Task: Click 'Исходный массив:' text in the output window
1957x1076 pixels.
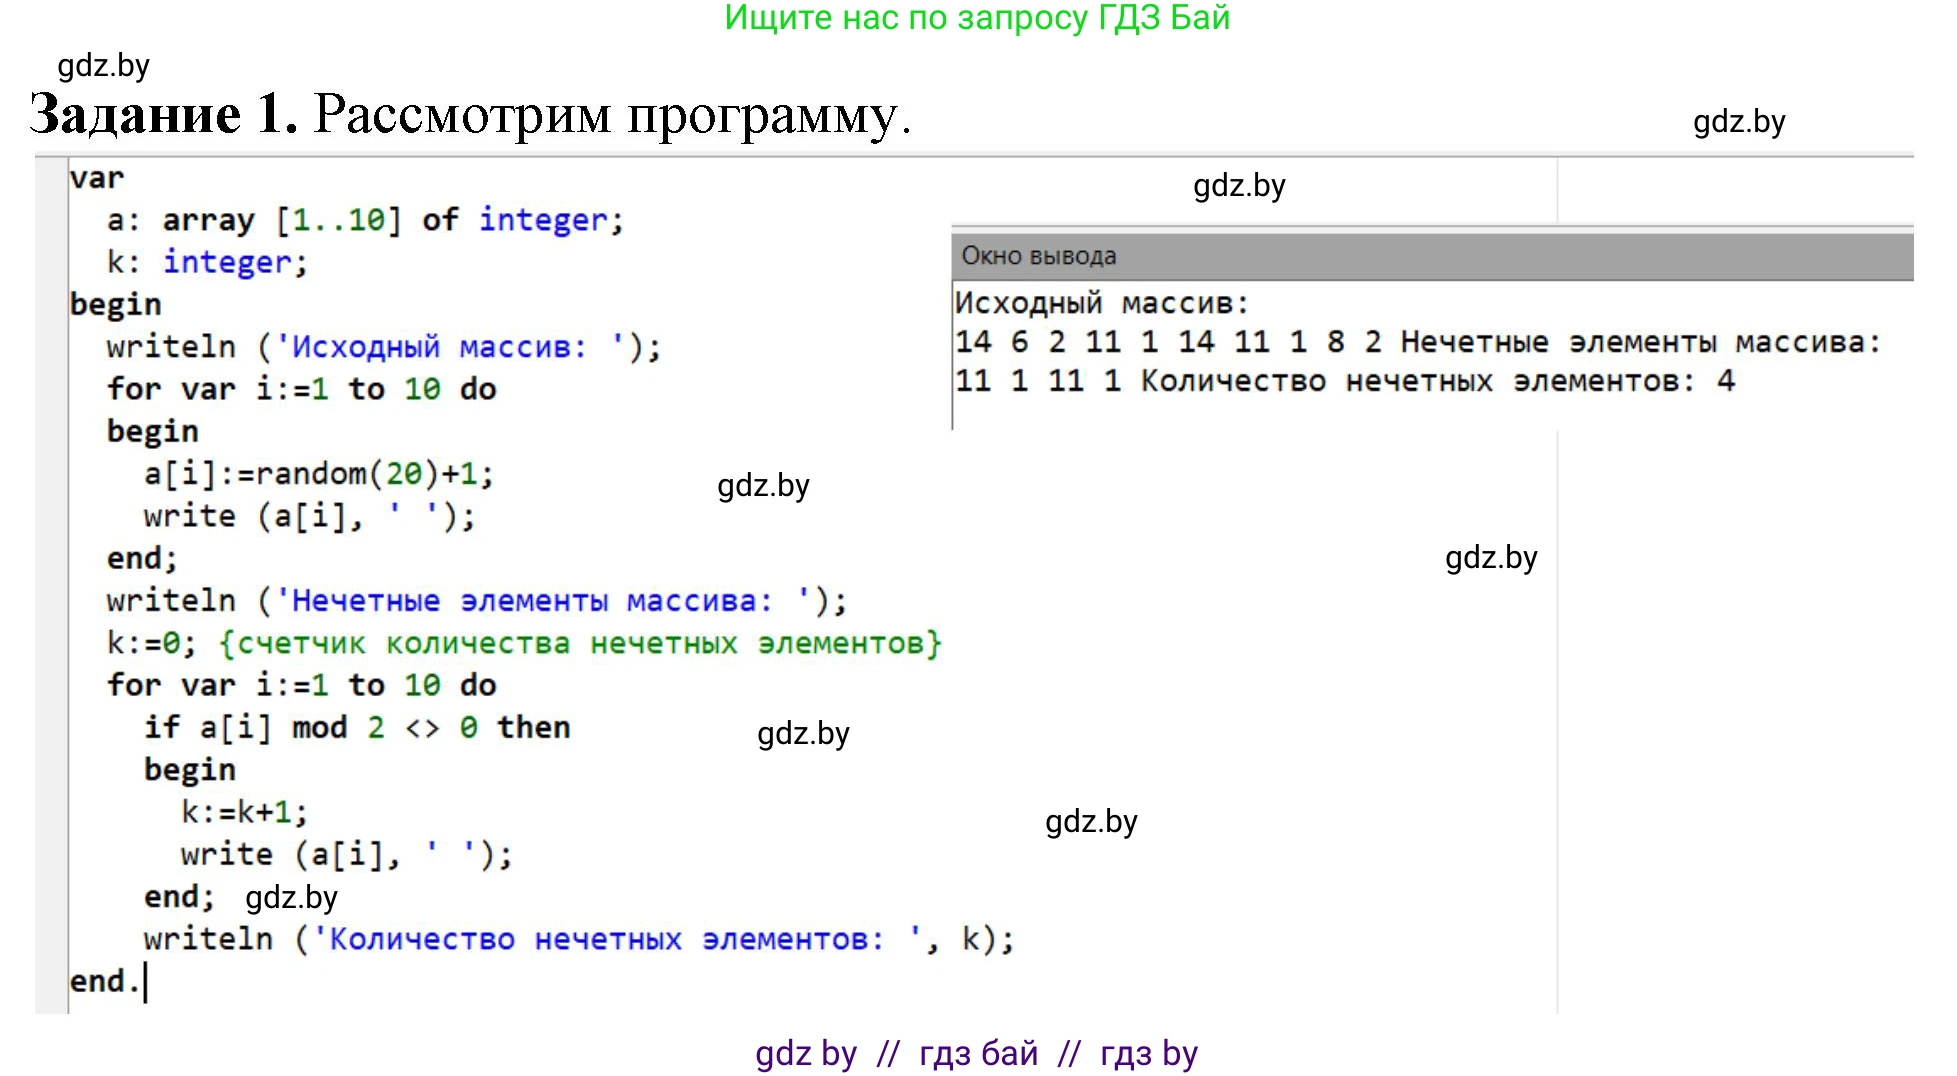Action: click(x=1101, y=303)
